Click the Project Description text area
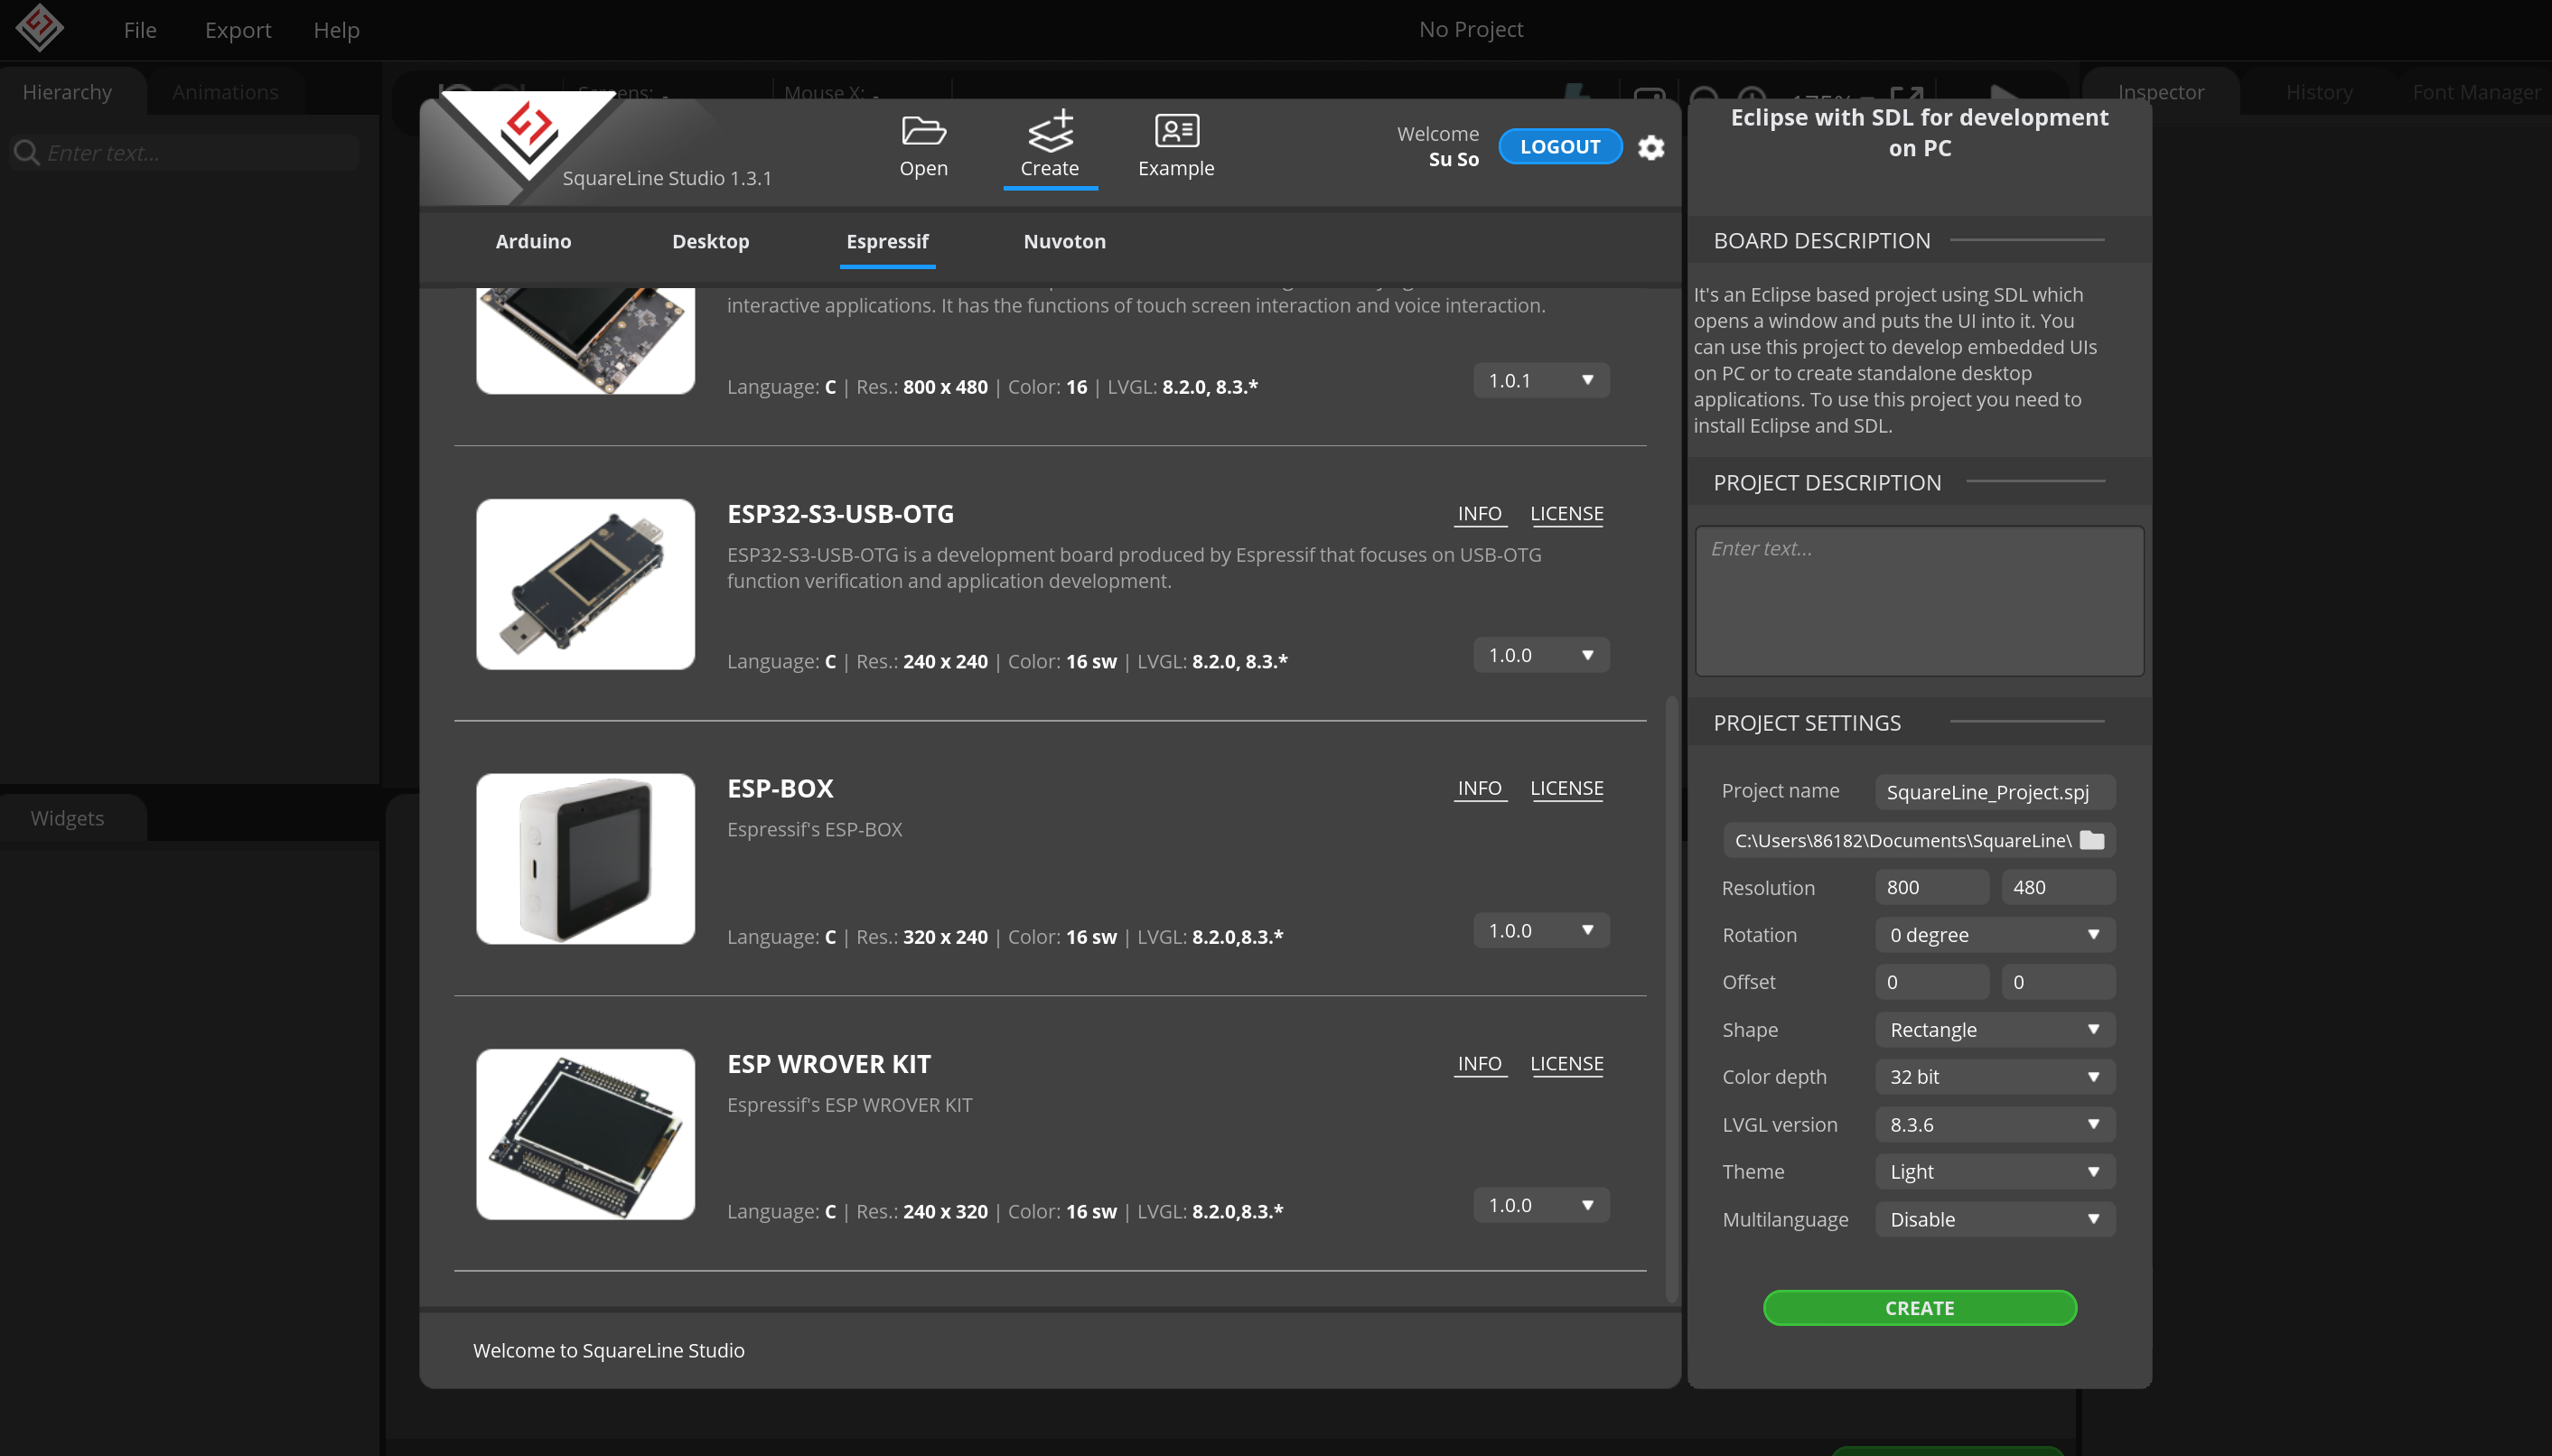The height and width of the screenshot is (1456, 2552). pyautogui.click(x=1919, y=601)
